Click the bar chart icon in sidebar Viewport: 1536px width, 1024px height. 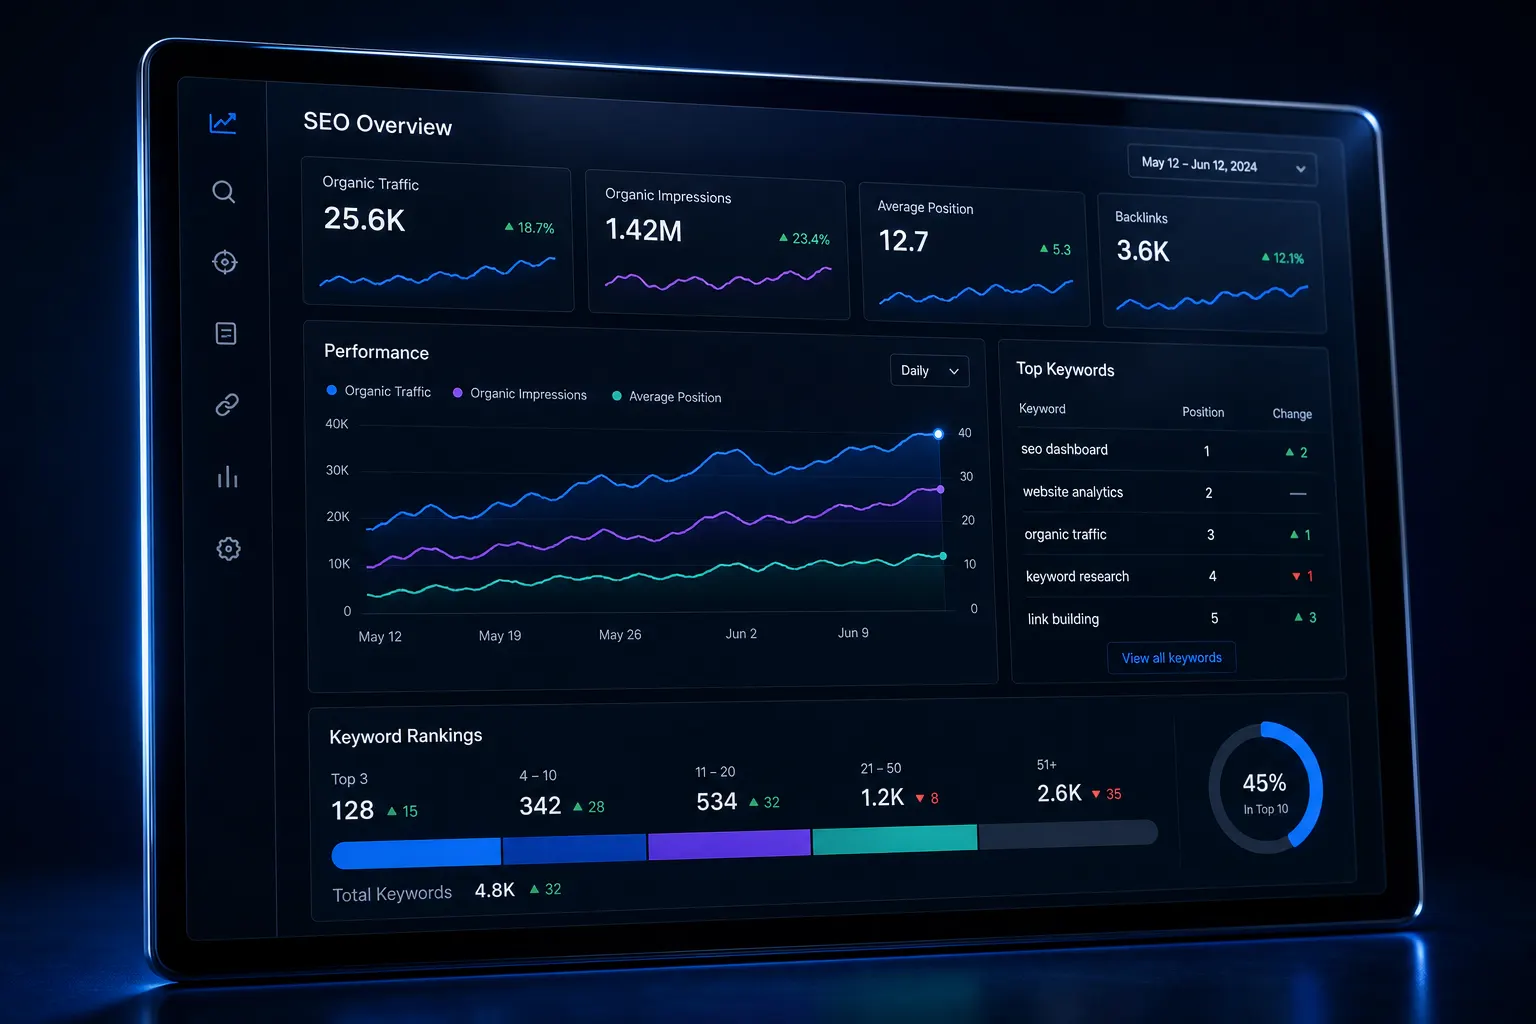228,477
